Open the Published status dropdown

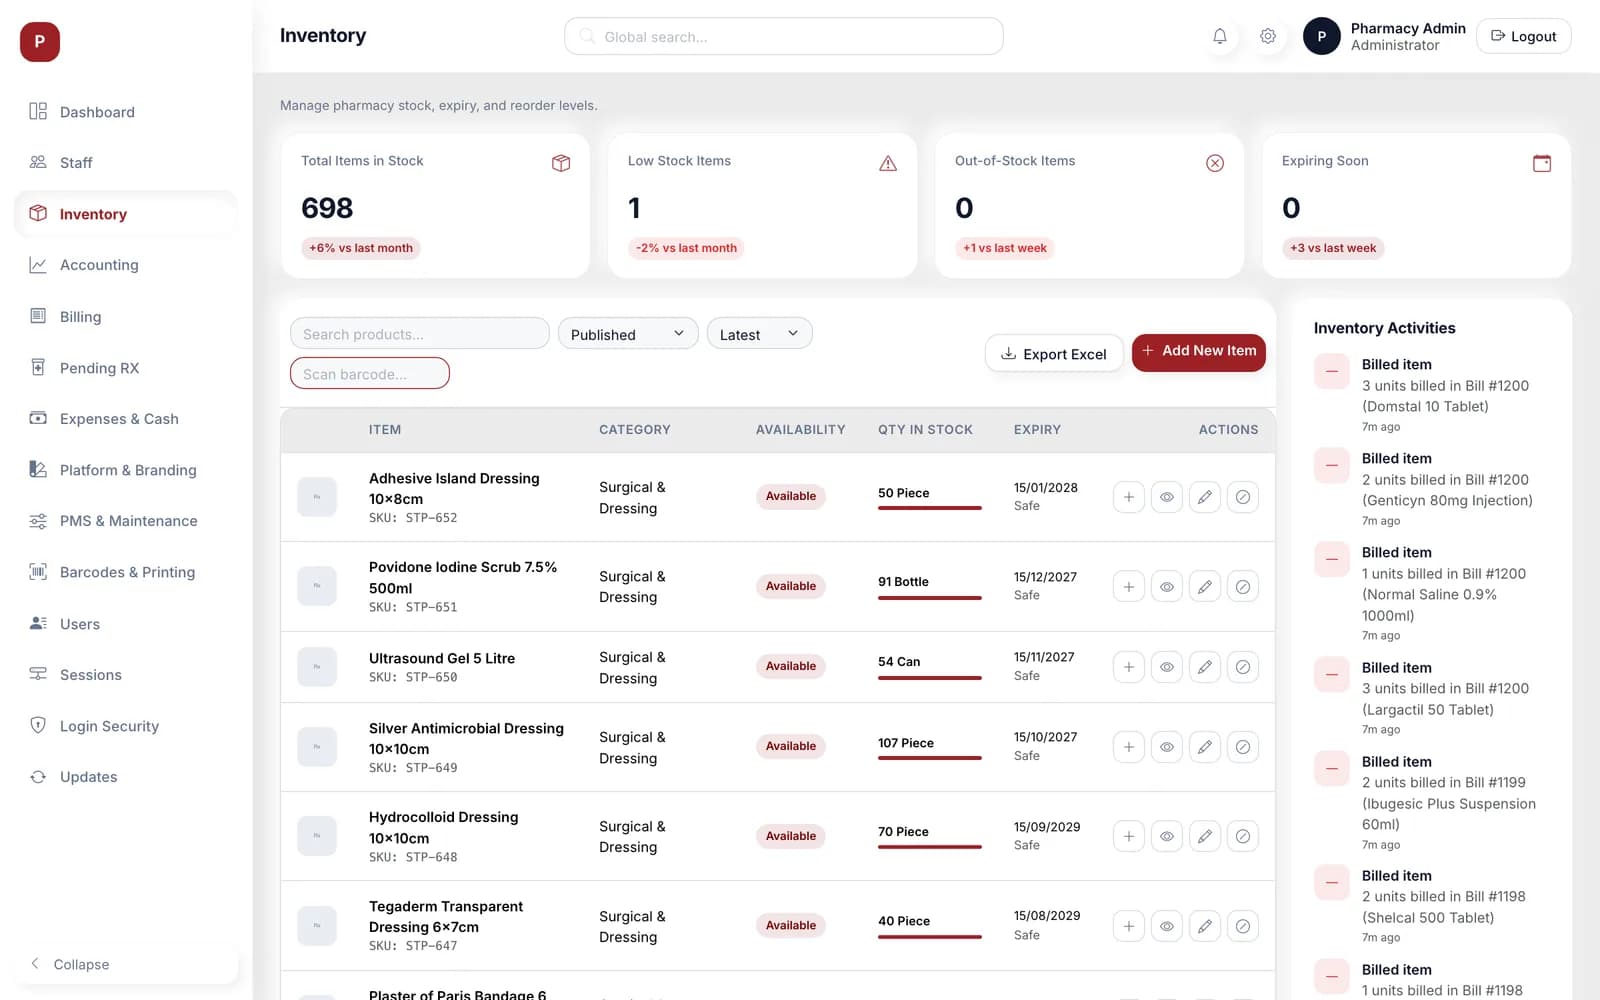tap(627, 334)
